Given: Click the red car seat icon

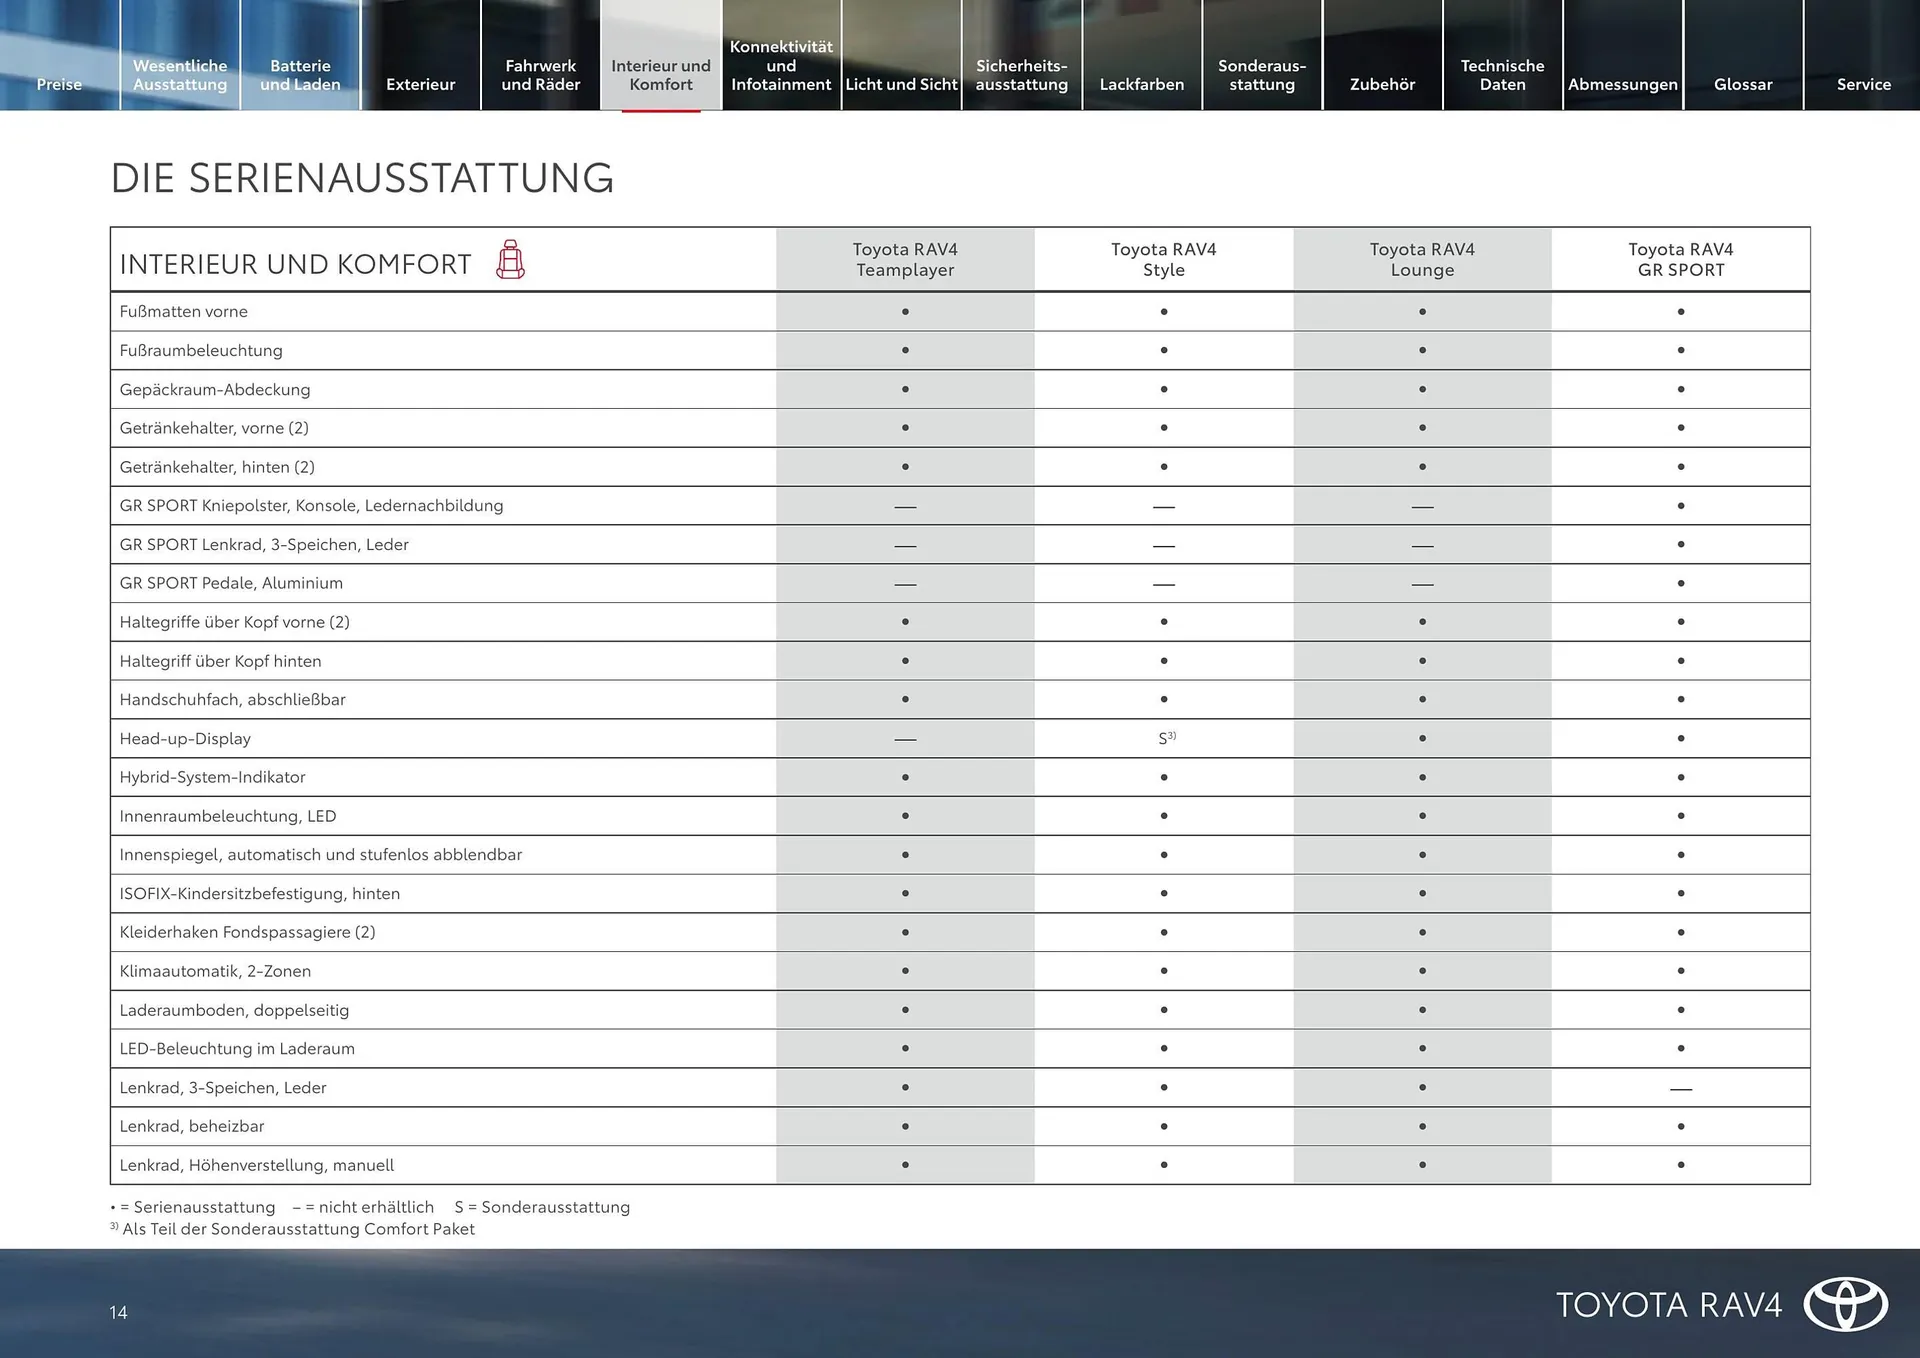Looking at the screenshot, I should [x=510, y=260].
